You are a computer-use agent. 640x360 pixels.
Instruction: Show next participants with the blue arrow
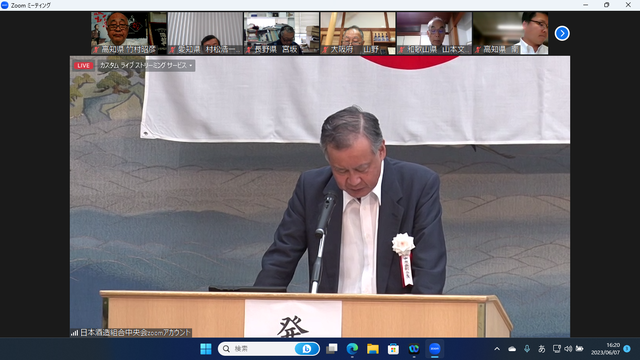[562, 33]
